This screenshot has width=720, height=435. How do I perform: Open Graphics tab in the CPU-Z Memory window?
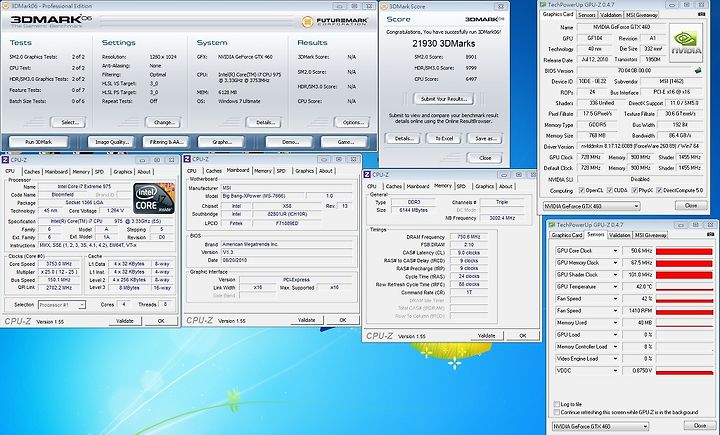point(484,186)
